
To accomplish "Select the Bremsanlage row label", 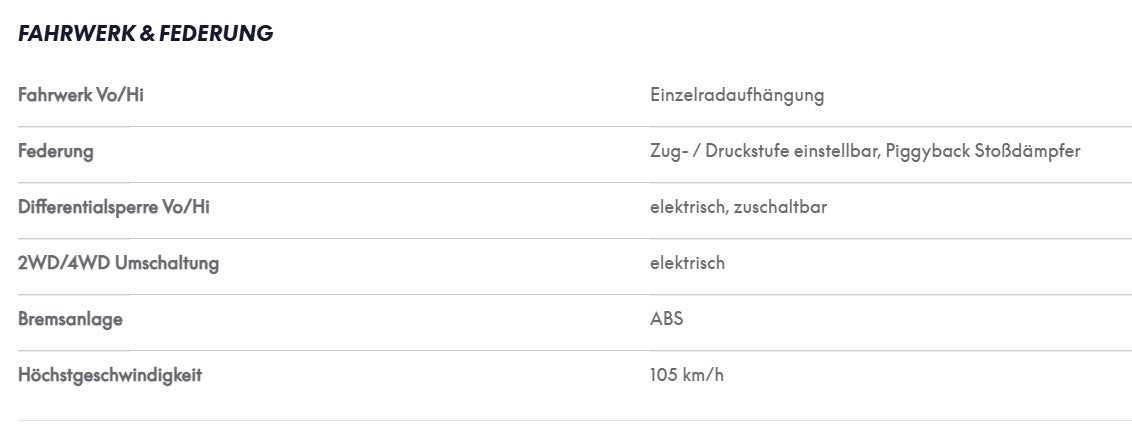I will point(70,319).
